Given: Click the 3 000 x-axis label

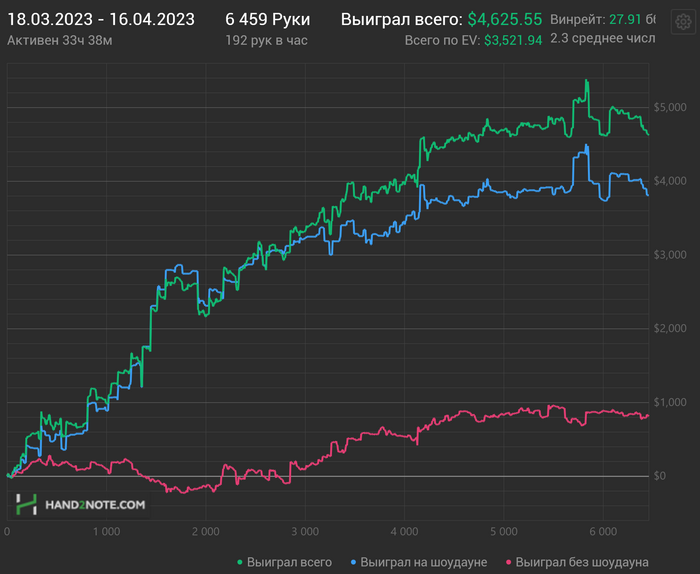Looking at the screenshot, I should pyautogui.click(x=305, y=532).
